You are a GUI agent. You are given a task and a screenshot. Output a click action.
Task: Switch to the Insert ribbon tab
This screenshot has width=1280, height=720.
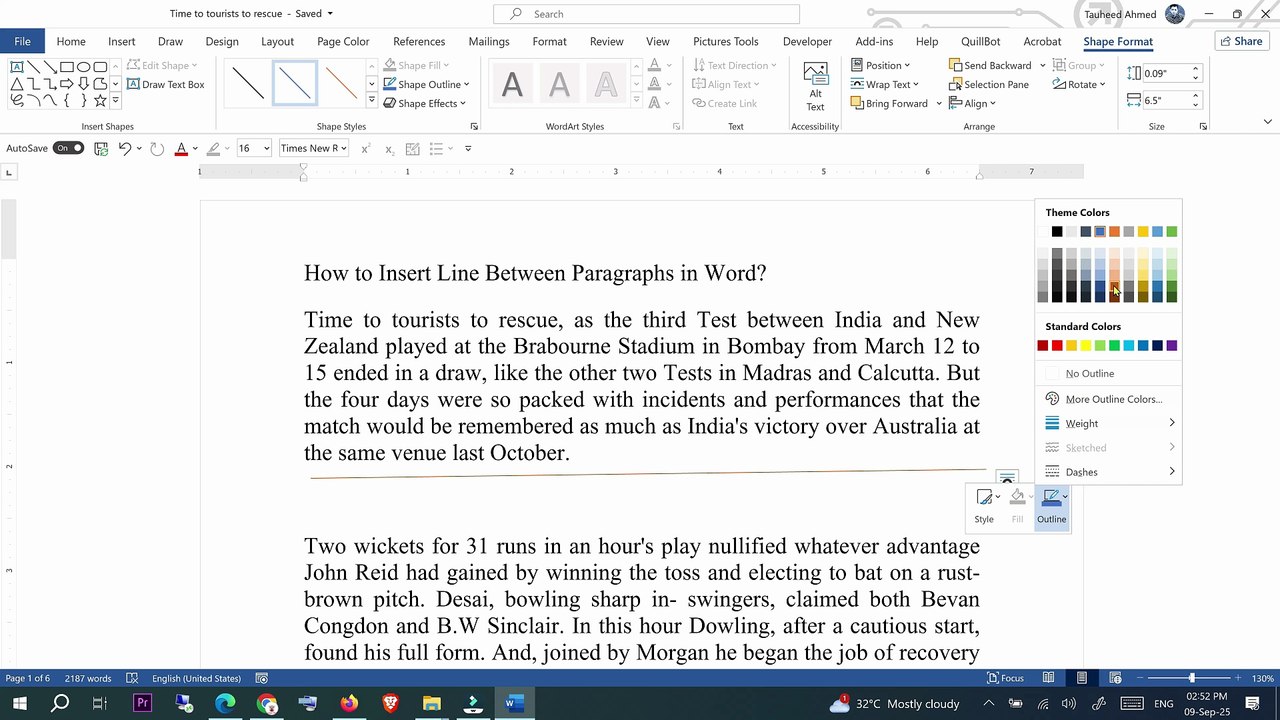click(122, 41)
